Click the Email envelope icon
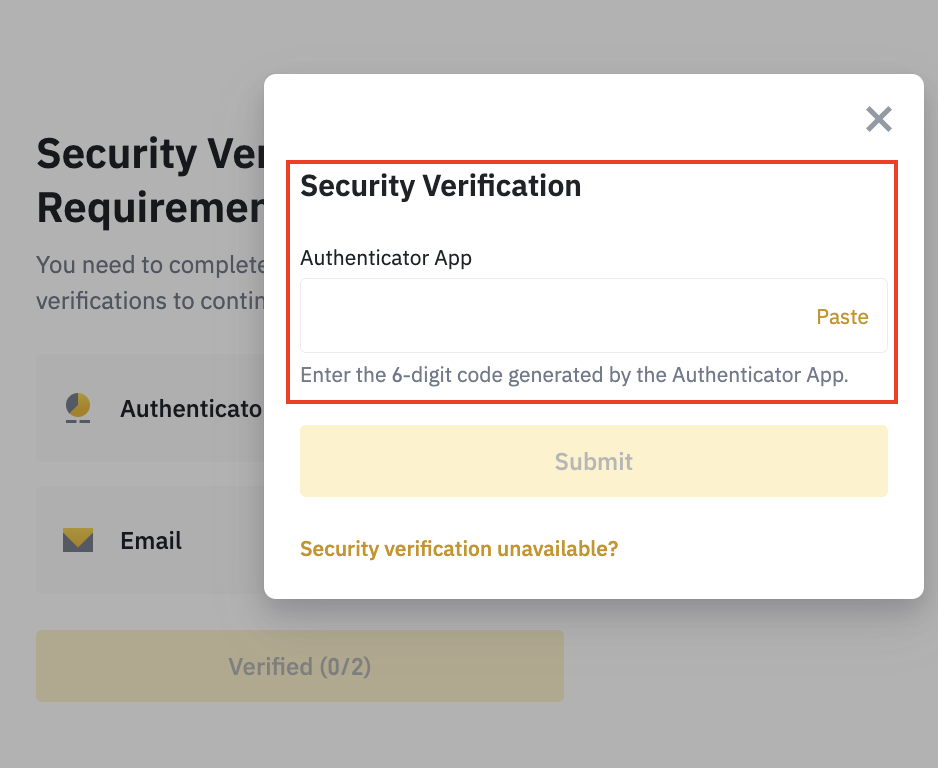This screenshot has height=768, width=938. [x=78, y=540]
